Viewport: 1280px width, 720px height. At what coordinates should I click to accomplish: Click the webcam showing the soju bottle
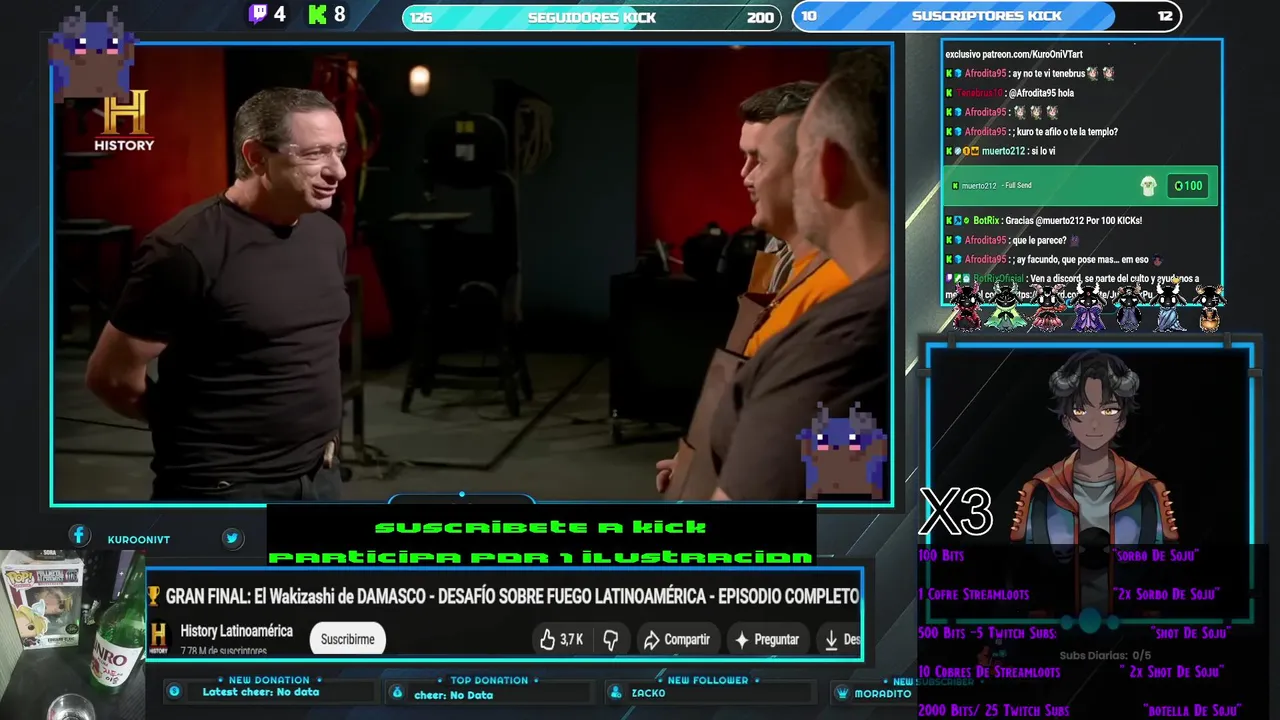point(72,634)
